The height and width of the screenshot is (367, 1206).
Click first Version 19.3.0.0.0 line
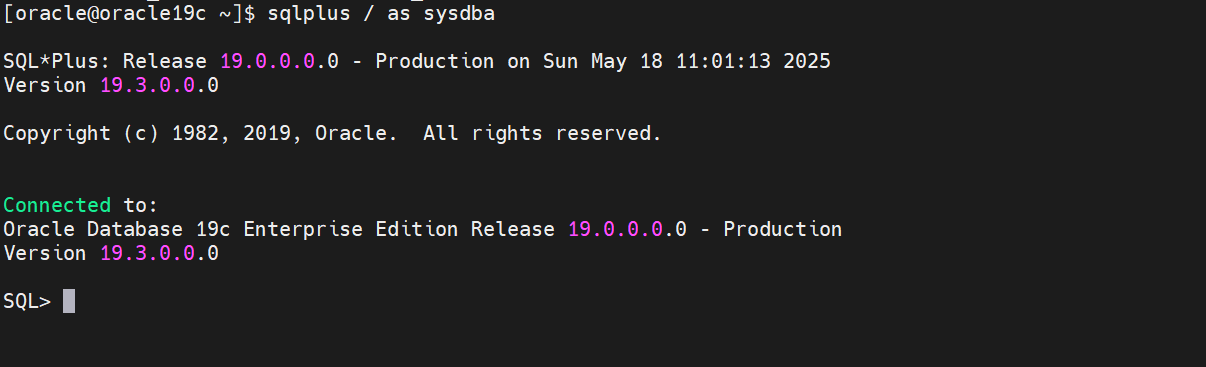[111, 85]
